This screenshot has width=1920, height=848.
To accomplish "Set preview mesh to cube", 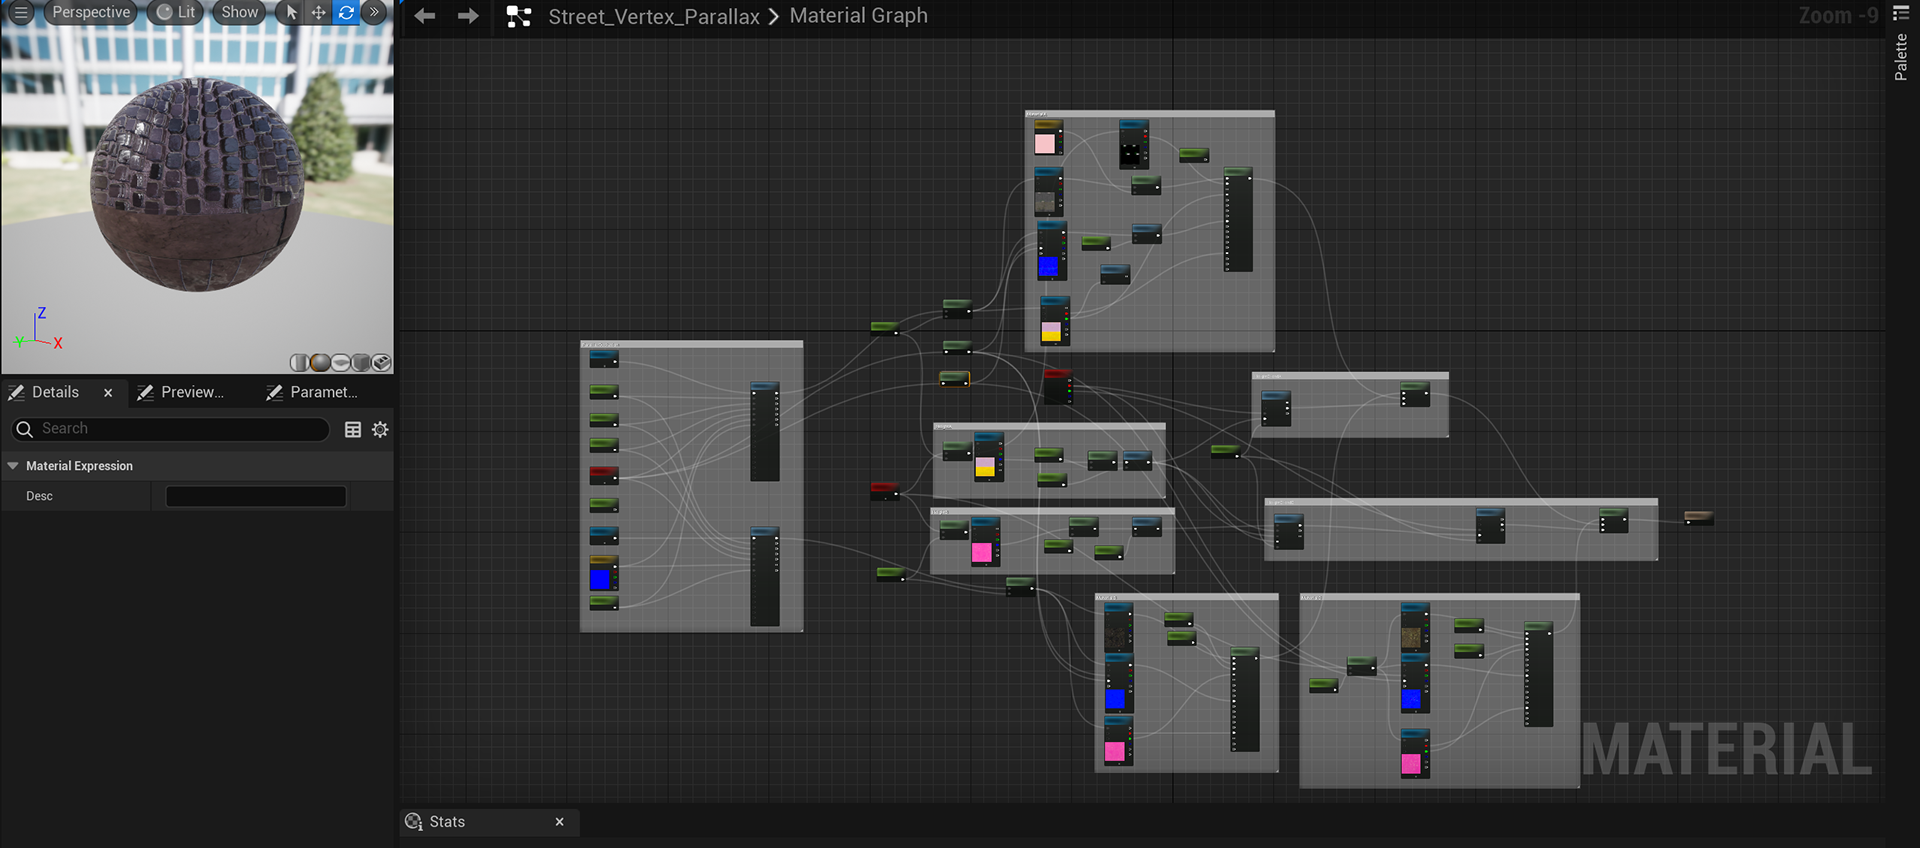I will pyautogui.click(x=361, y=362).
